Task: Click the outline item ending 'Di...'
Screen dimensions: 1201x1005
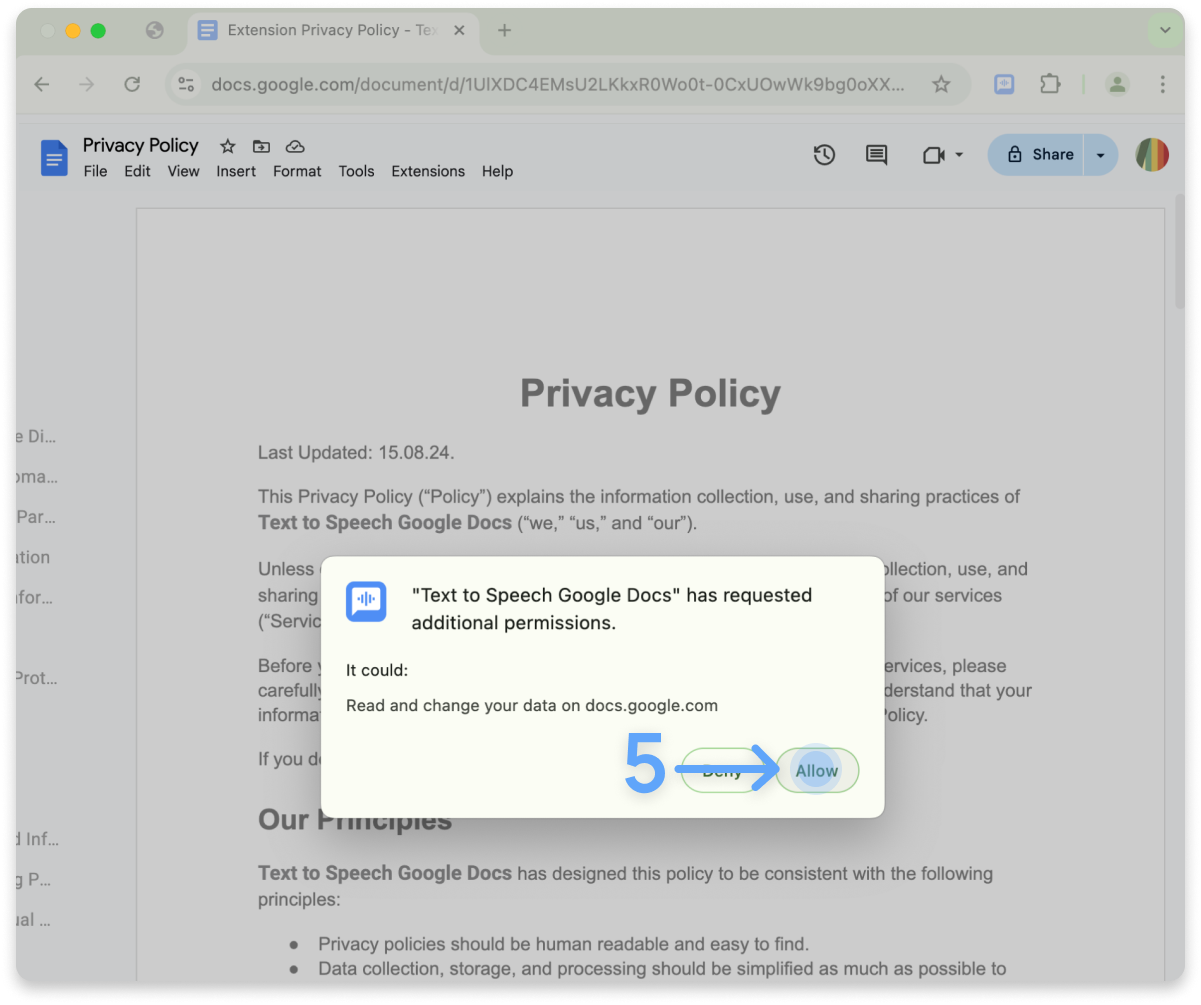Action: (x=36, y=436)
